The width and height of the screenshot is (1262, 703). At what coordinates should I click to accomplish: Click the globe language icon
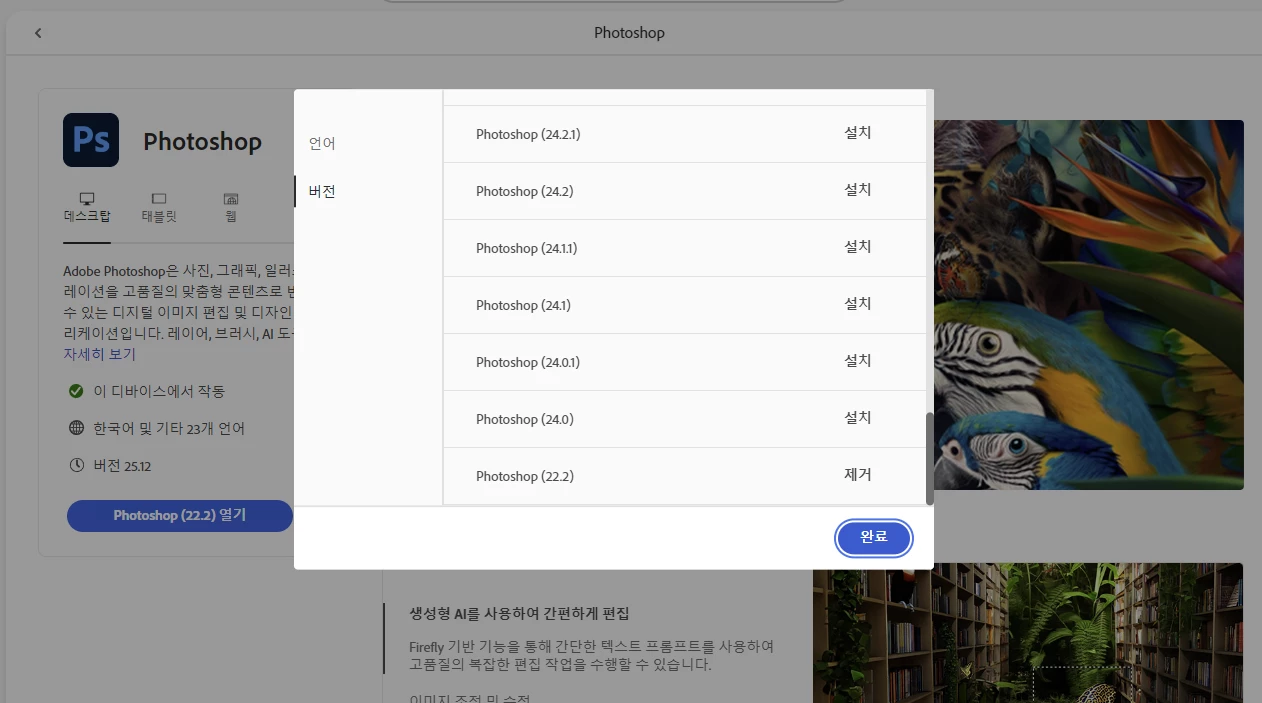click(x=76, y=428)
